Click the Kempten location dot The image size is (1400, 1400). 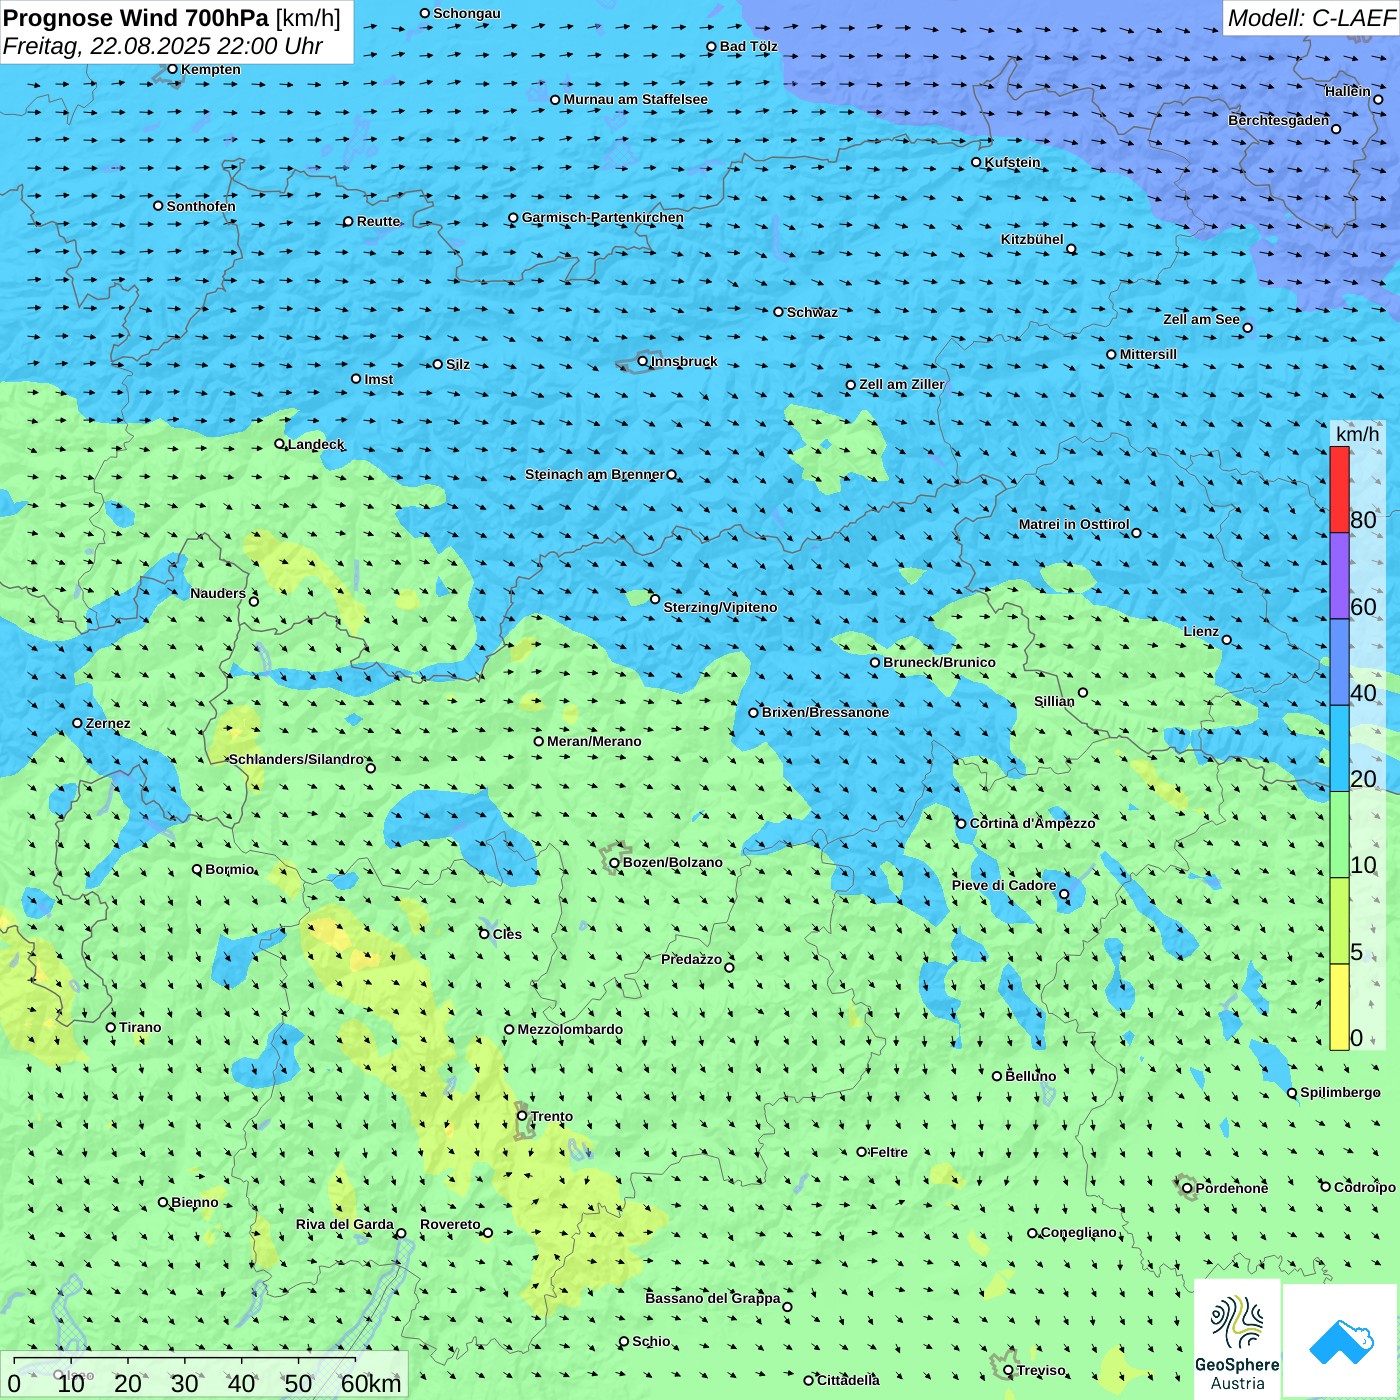[x=173, y=69]
